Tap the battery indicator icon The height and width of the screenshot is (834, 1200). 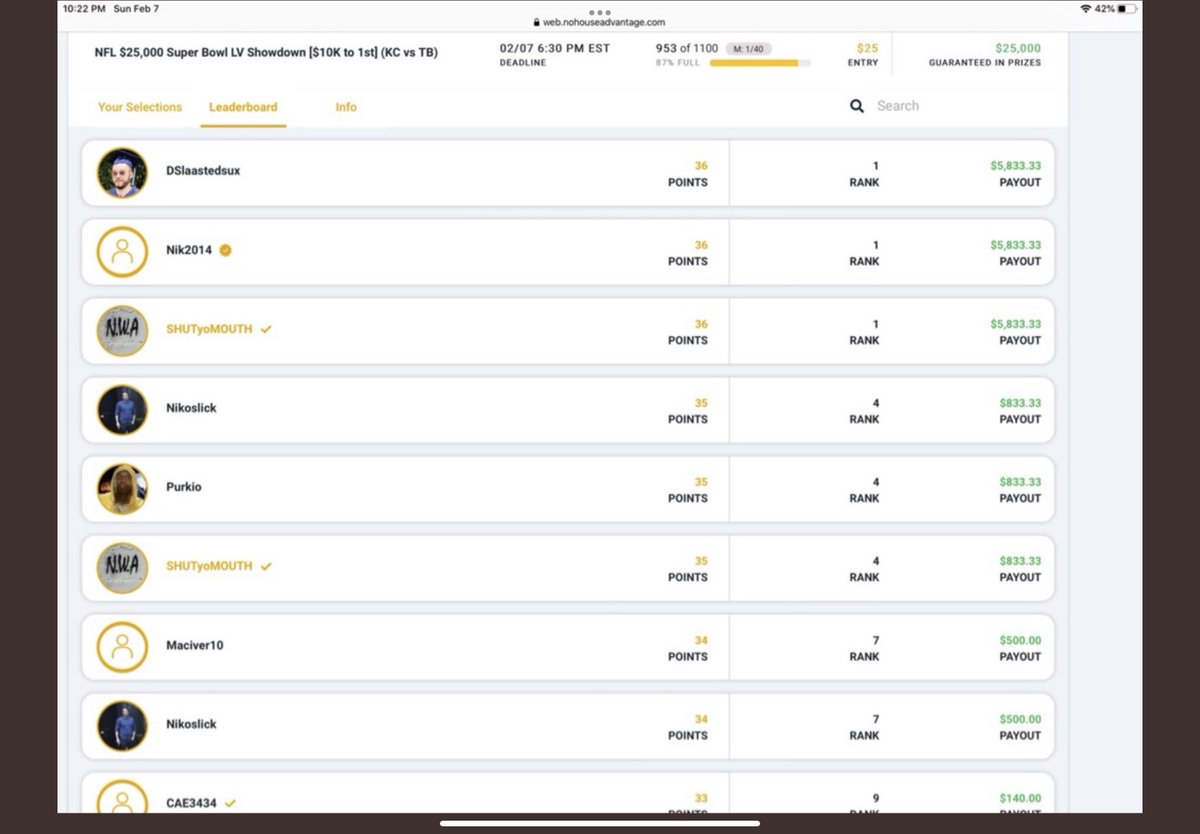[1127, 9]
